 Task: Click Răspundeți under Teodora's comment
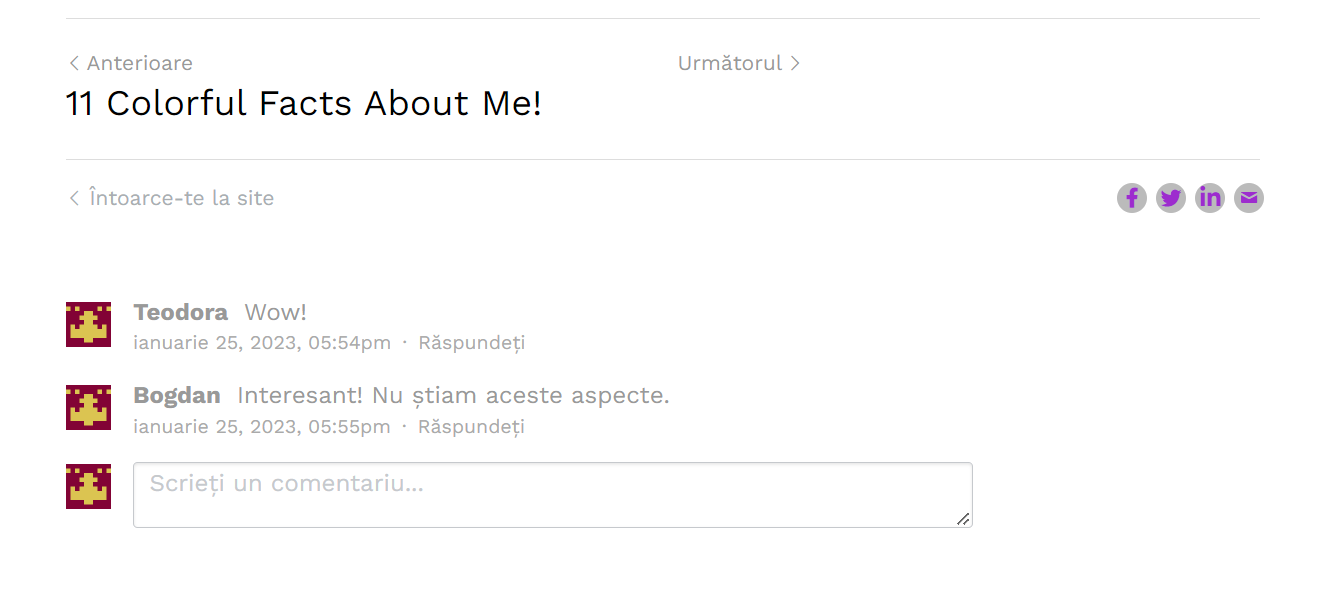pyautogui.click(x=471, y=343)
